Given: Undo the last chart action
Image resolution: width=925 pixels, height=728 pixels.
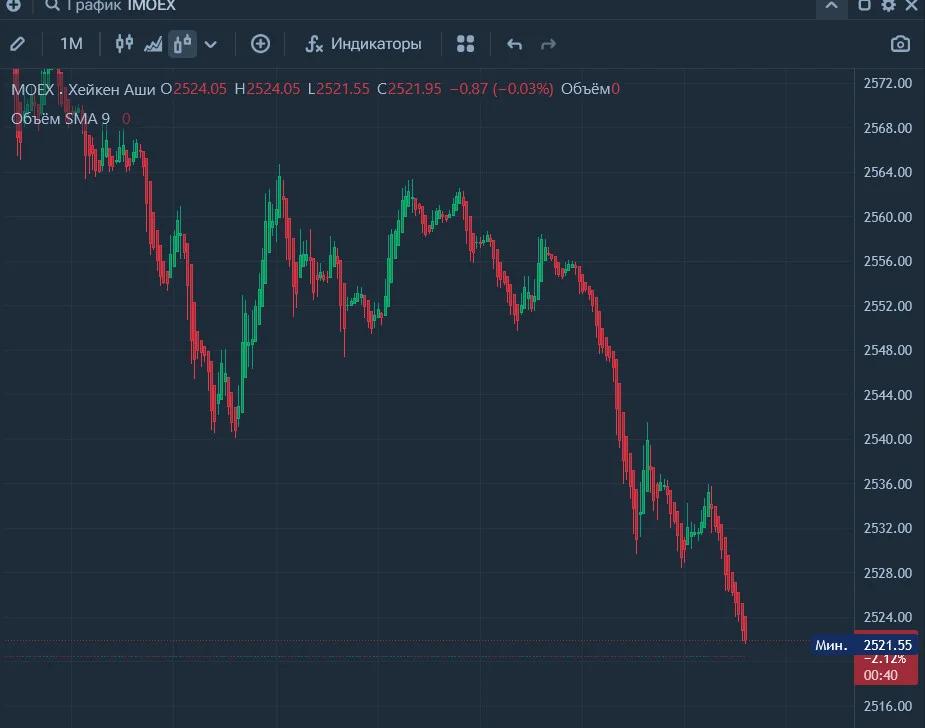Looking at the screenshot, I should [x=514, y=44].
